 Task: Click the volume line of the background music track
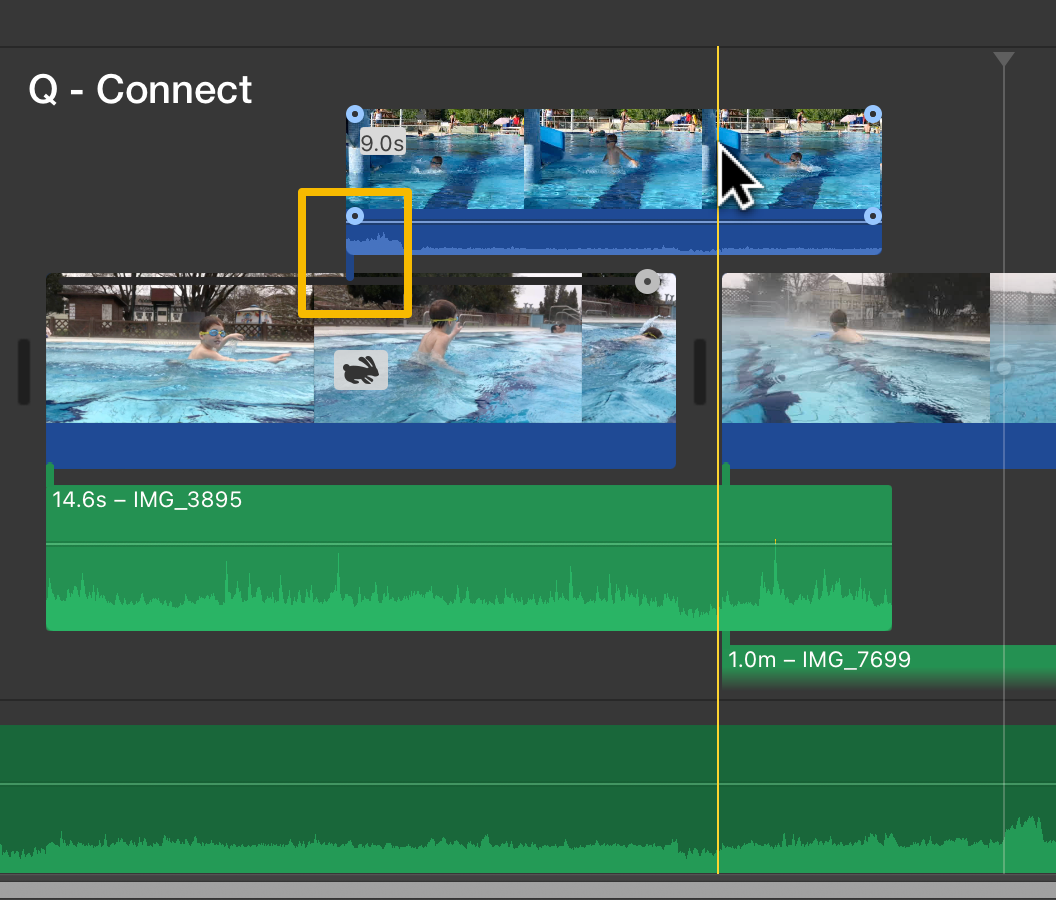528,783
